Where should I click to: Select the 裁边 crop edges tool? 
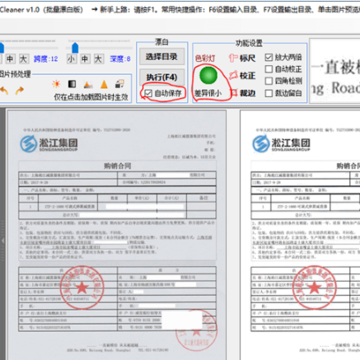pyautogui.click(x=243, y=93)
